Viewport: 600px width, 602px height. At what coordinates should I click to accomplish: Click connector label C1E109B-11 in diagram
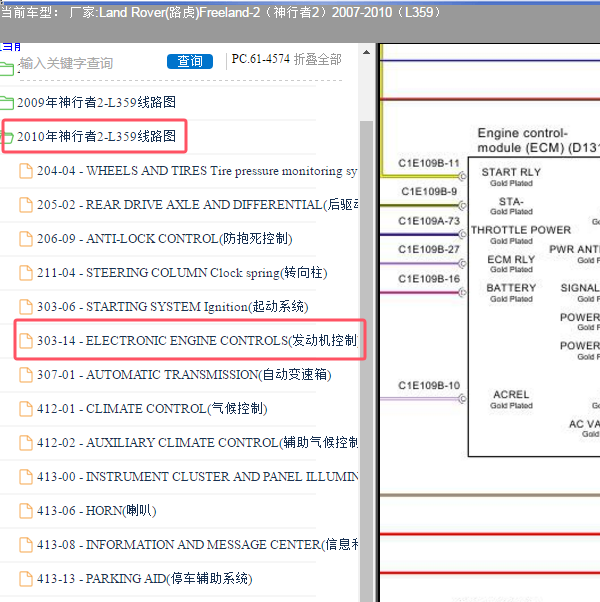(x=429, y=163)
